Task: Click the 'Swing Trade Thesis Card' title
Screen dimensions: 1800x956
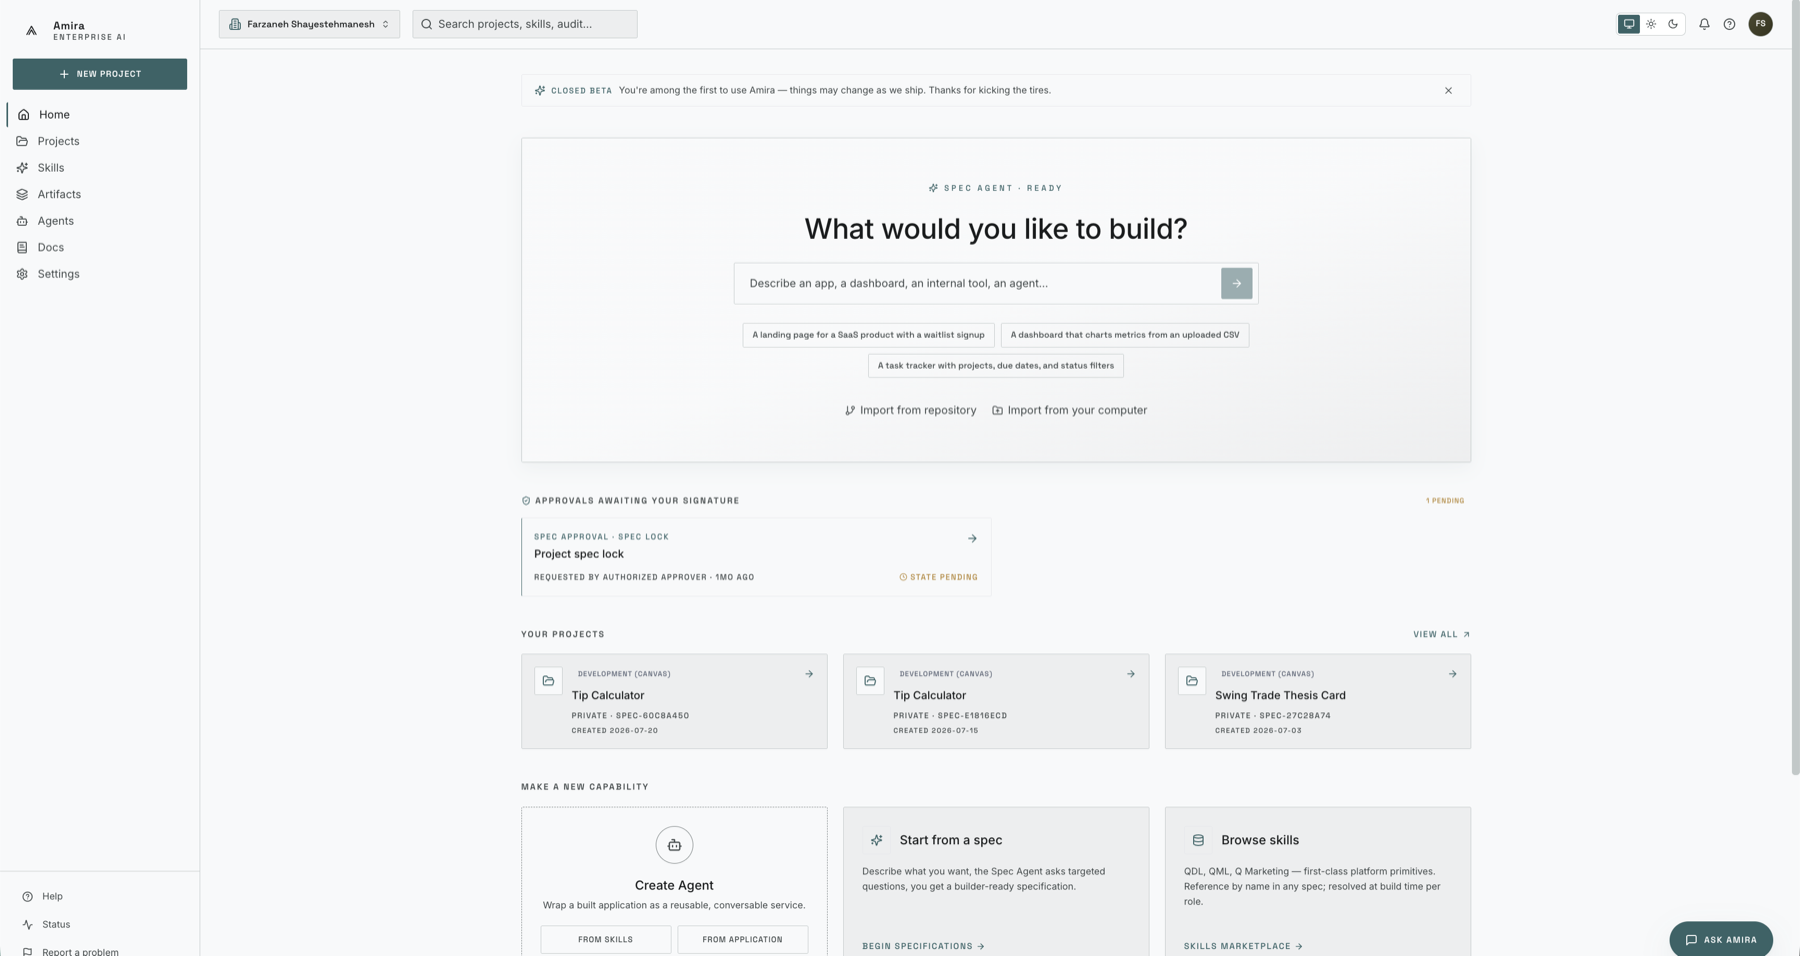Action: point(1280,696)
